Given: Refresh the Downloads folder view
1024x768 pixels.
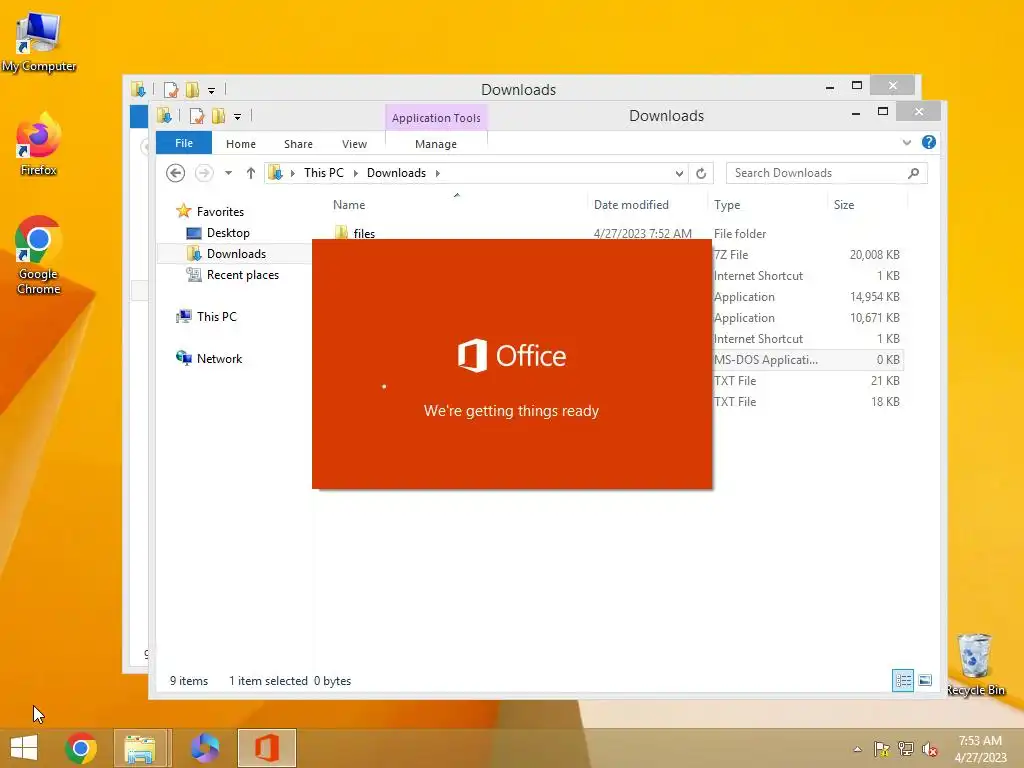Looking at the screenshot, I should click(701, 173).
